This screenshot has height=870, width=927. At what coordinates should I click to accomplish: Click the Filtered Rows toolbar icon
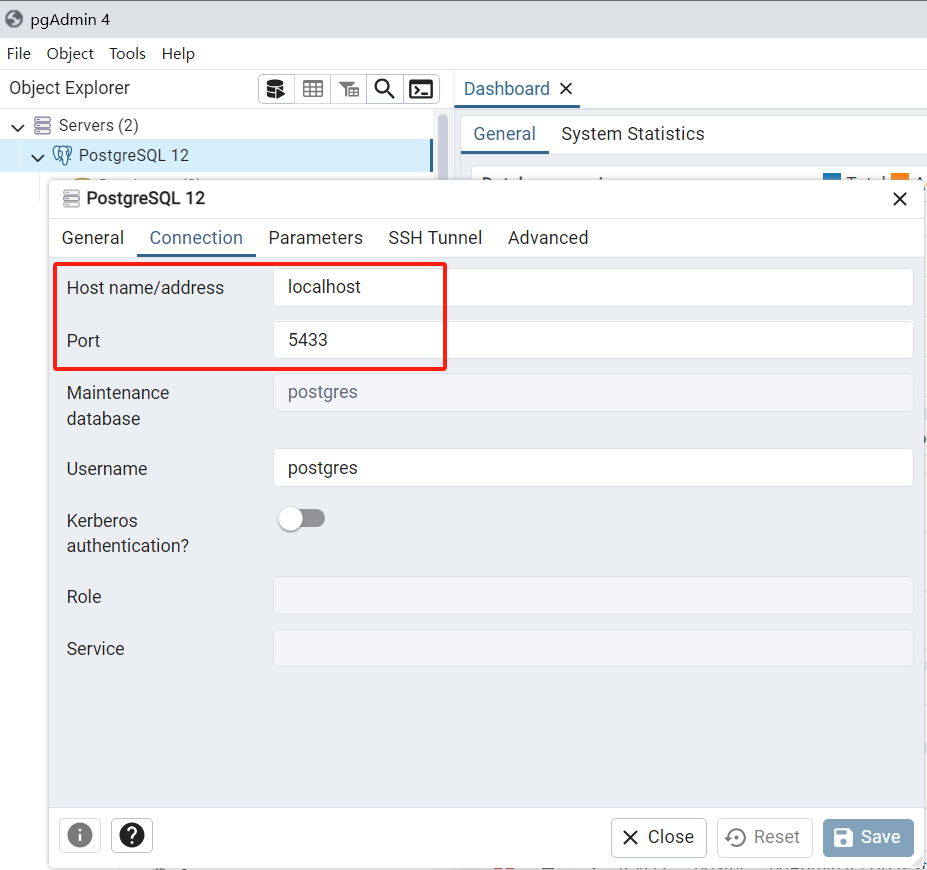349,89
